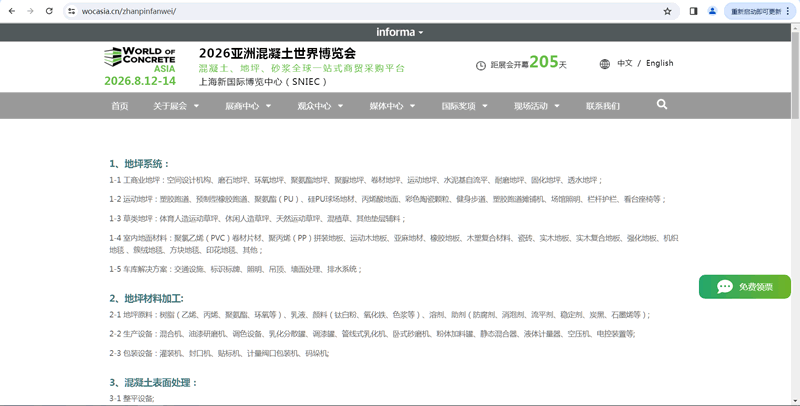Open the 联系我们 nav item
The image size is (800, 406).
[x=602, y=106]
